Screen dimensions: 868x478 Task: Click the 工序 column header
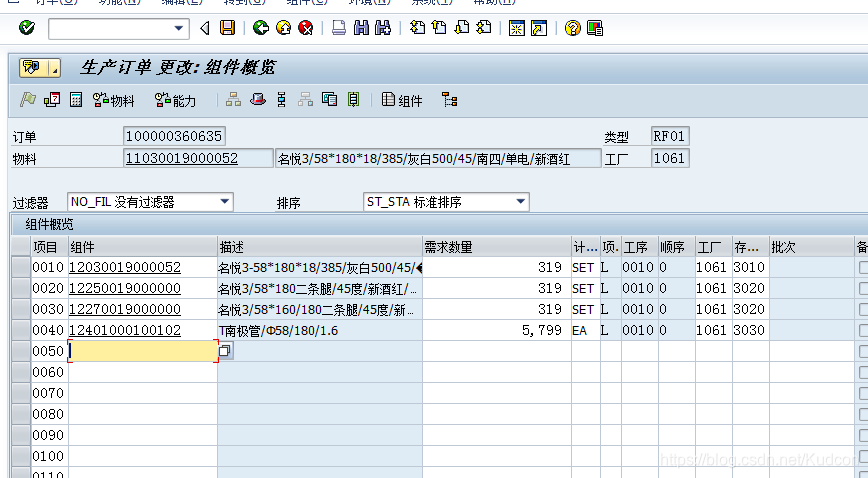click(640, 247)
